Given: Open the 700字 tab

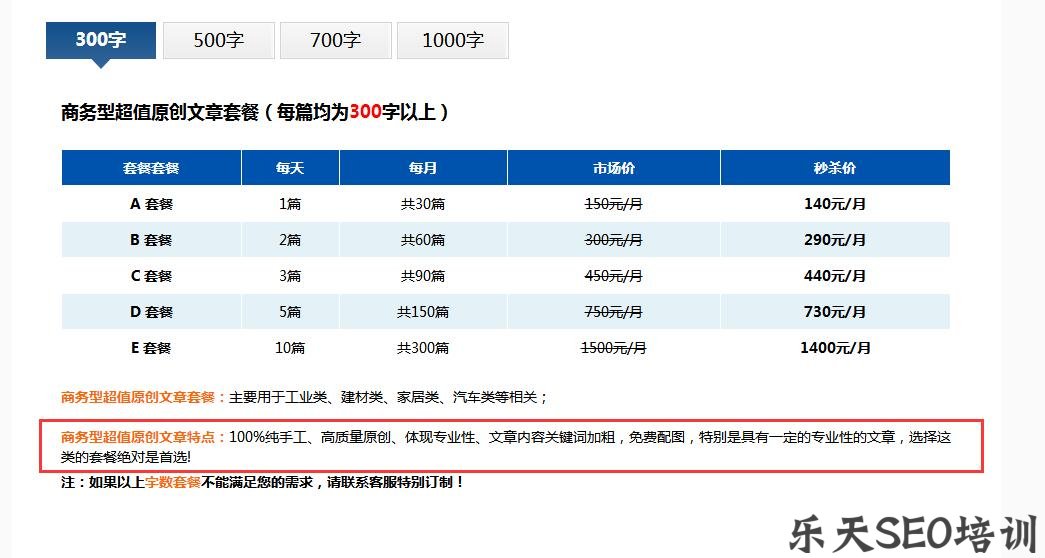Looking at the screenshot, I should [x=335, y=41].
